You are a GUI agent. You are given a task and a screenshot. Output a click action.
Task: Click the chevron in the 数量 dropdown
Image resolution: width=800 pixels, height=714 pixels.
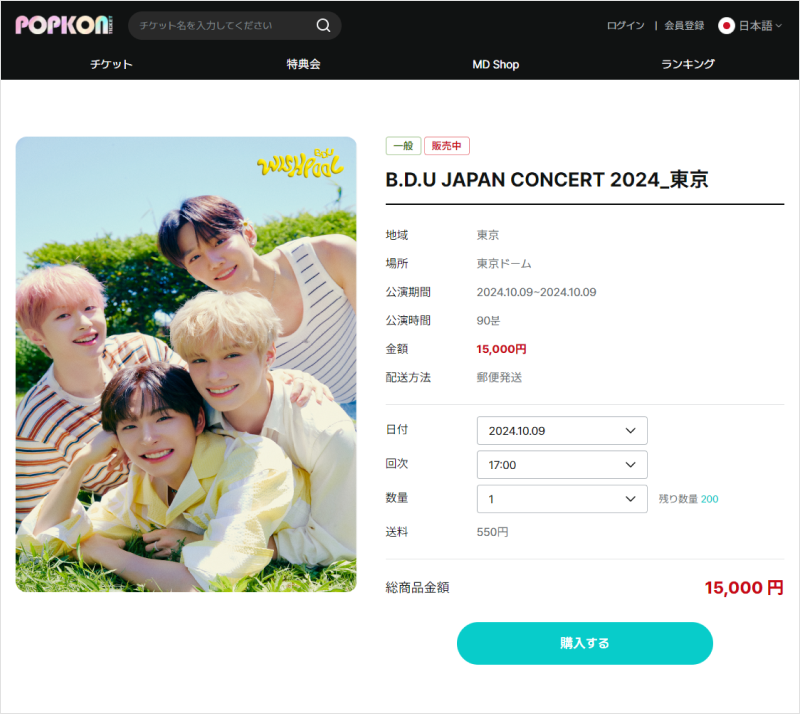click(x=630, y=499)
